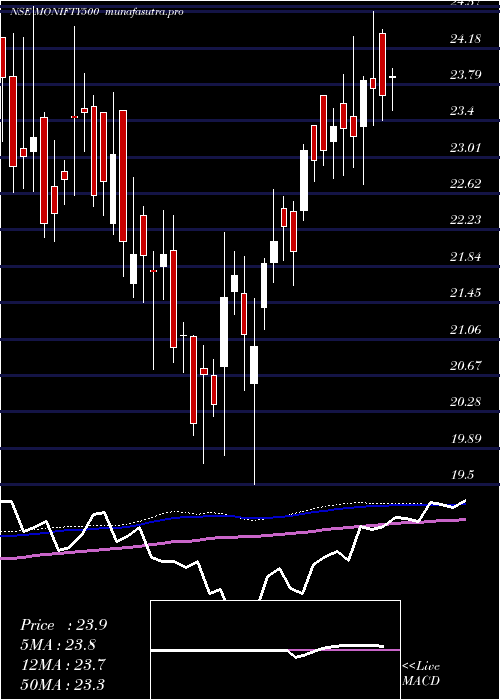Click the 5MA : 23.8 readout
Image resolution: width=500 pixels, height=700 pixels.
pos(58,645)
